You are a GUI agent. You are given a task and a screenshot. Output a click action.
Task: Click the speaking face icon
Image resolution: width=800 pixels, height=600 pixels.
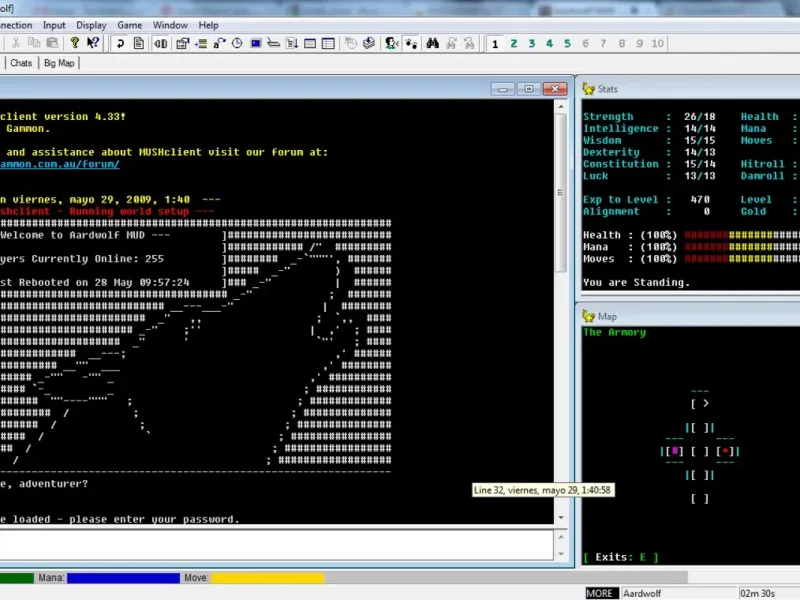point(392,43)
